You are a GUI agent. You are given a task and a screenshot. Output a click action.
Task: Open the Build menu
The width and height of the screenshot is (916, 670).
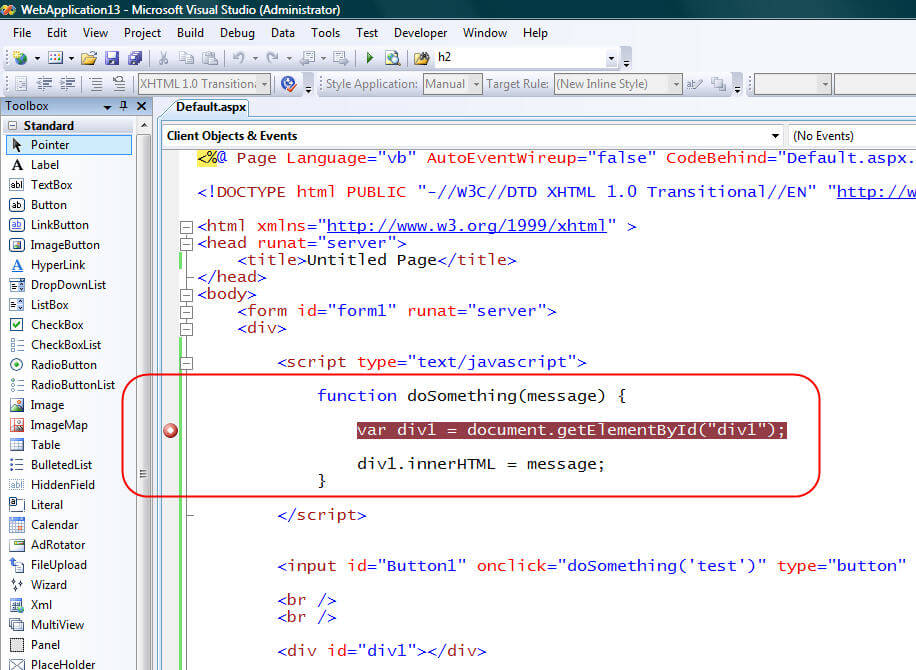tap(190, 33)
